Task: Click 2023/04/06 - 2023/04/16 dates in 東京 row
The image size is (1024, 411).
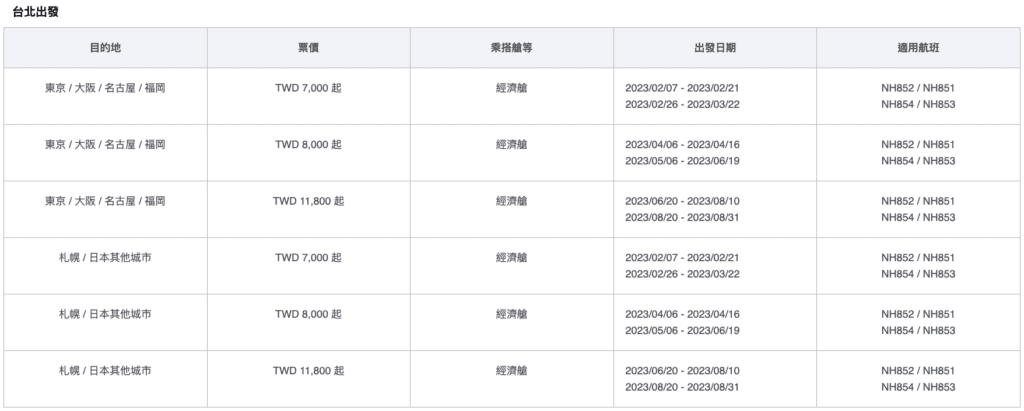Action: [x=682, y=144]
